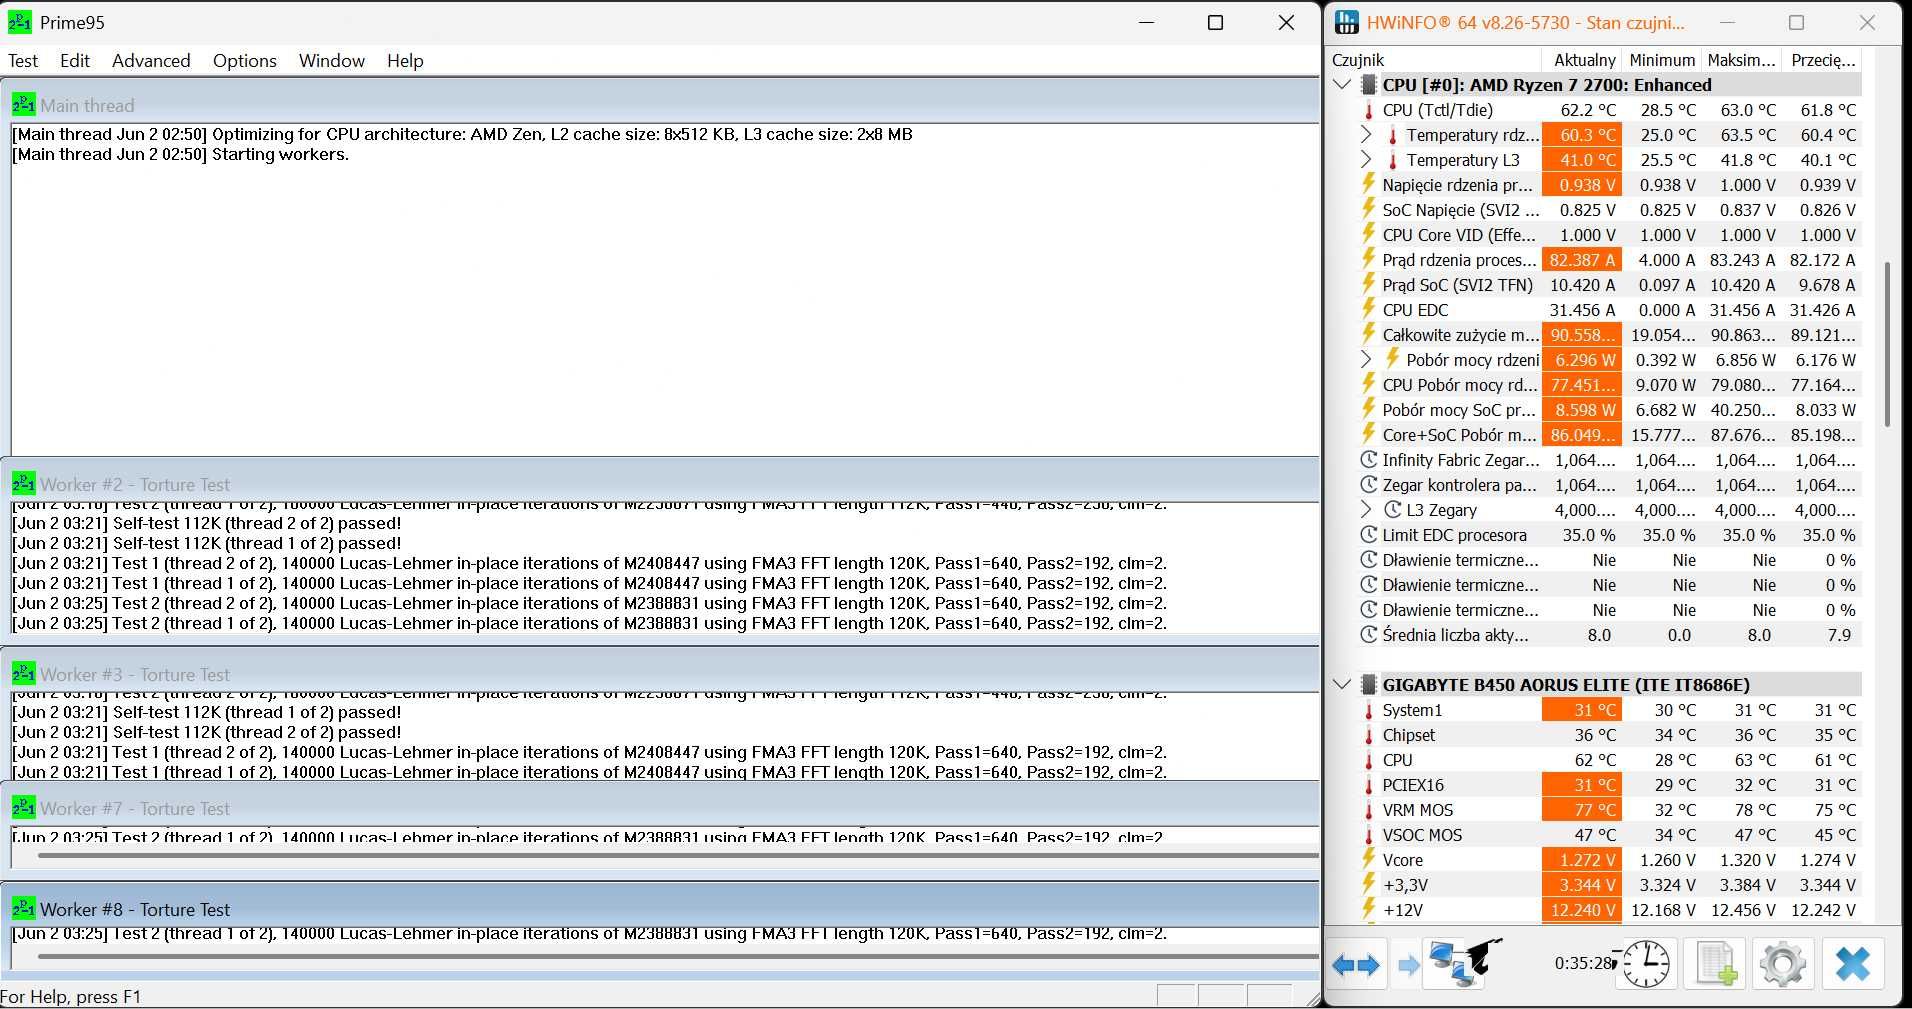
Task: Click lightning icon beside Vcore row
Action: click(1369, 859)
